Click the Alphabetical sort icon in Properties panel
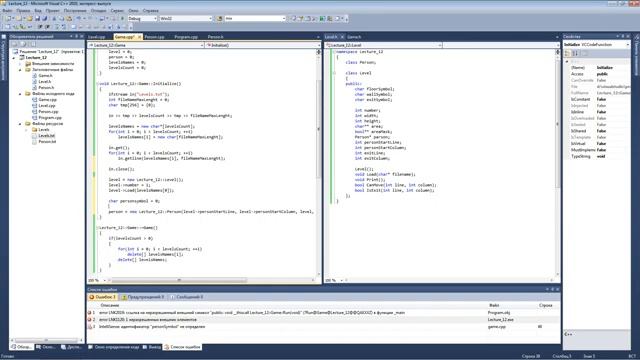Screen dimensions: 640x360 click(x=576, y=53)
